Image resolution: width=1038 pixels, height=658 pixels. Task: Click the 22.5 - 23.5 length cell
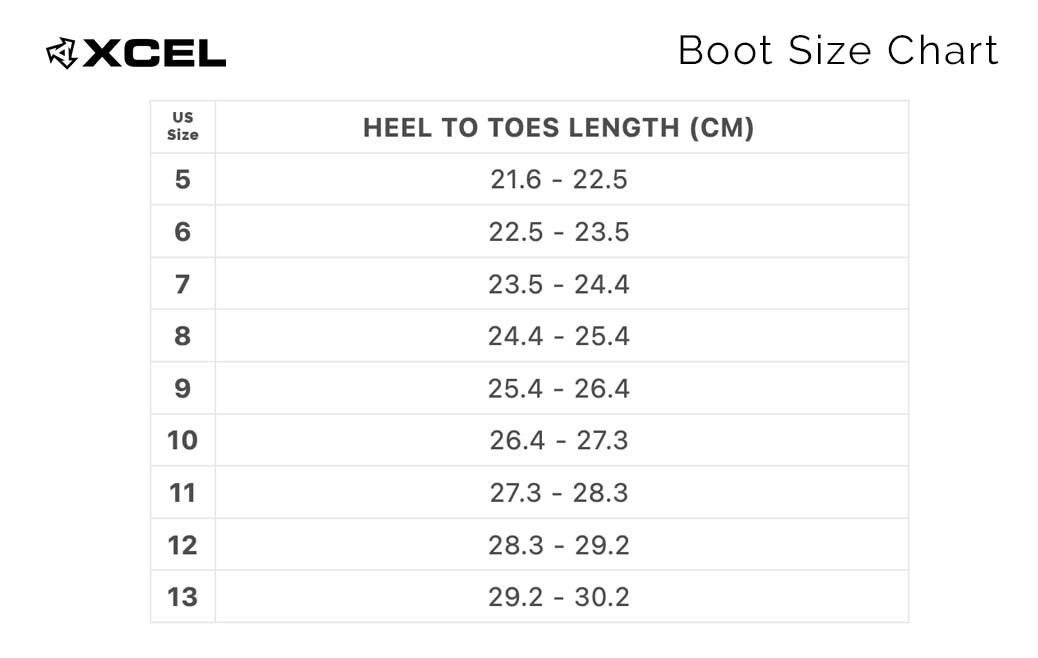point(559,232)
